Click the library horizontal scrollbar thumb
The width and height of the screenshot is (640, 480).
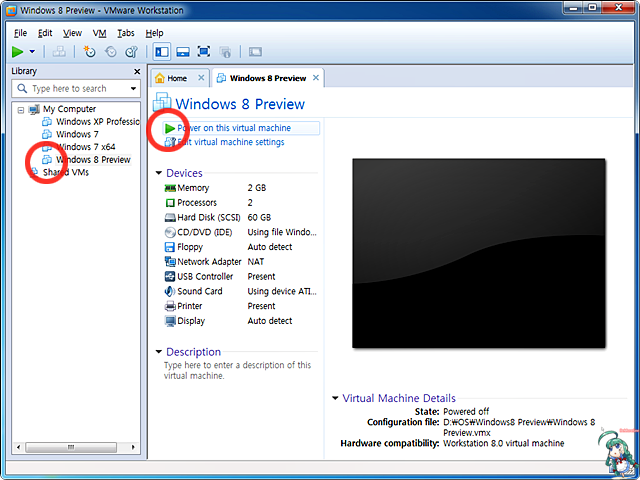click(x=71, y=447)
